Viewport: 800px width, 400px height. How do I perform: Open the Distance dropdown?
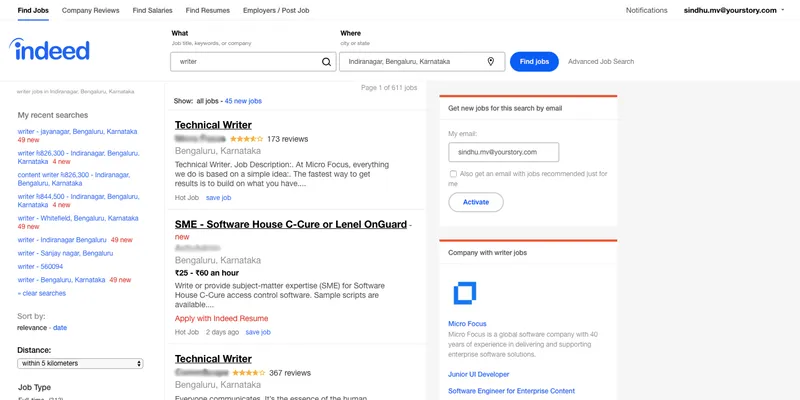pos(80,363)
